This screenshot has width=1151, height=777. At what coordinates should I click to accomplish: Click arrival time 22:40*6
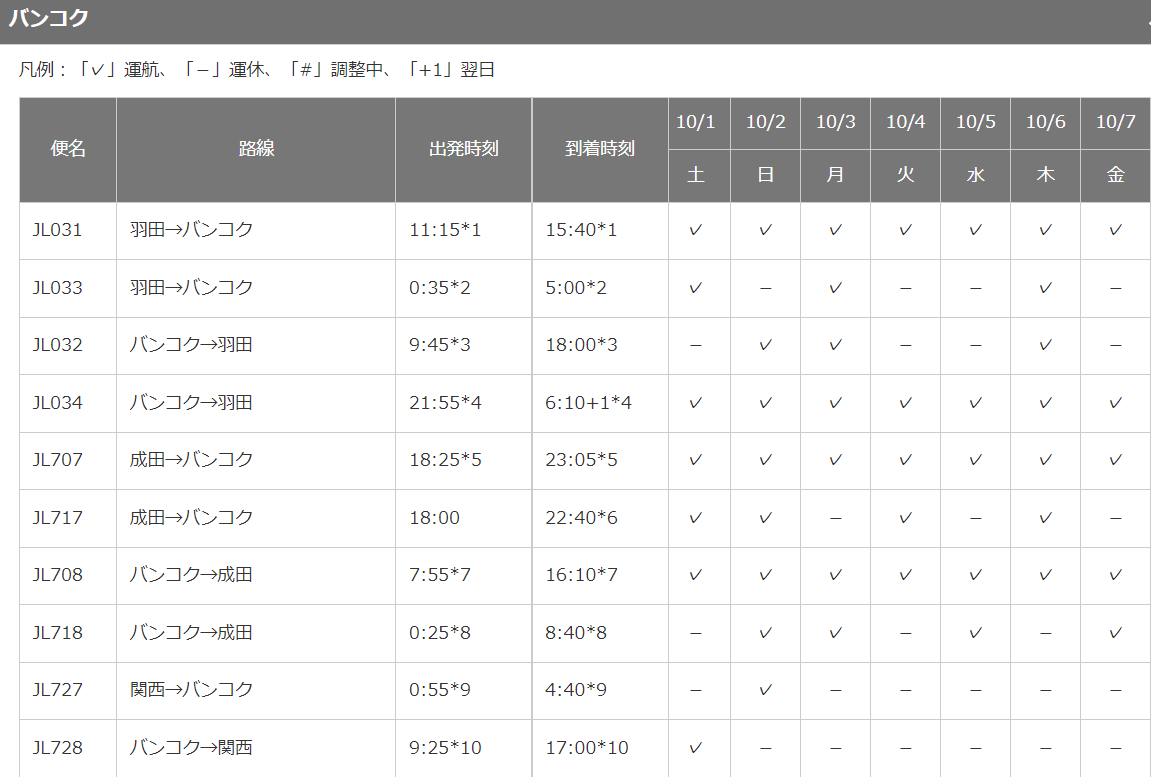point(581,518)
